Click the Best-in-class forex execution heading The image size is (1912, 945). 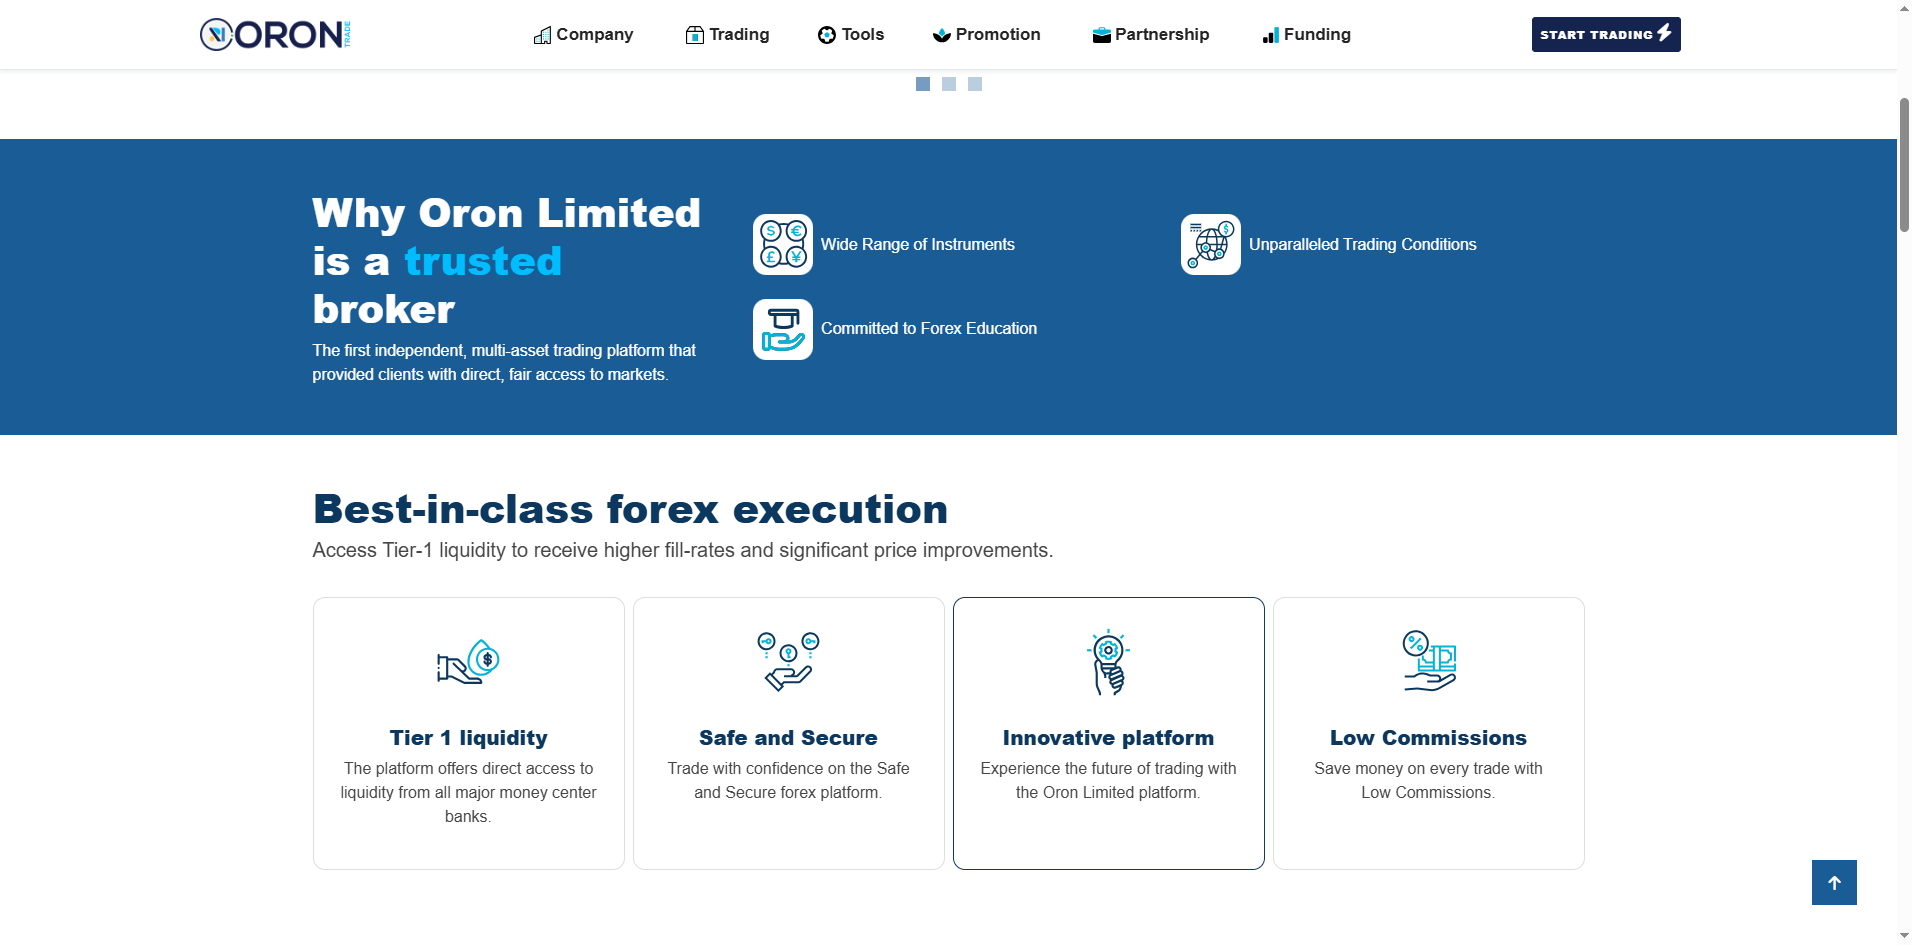(630, 509)
